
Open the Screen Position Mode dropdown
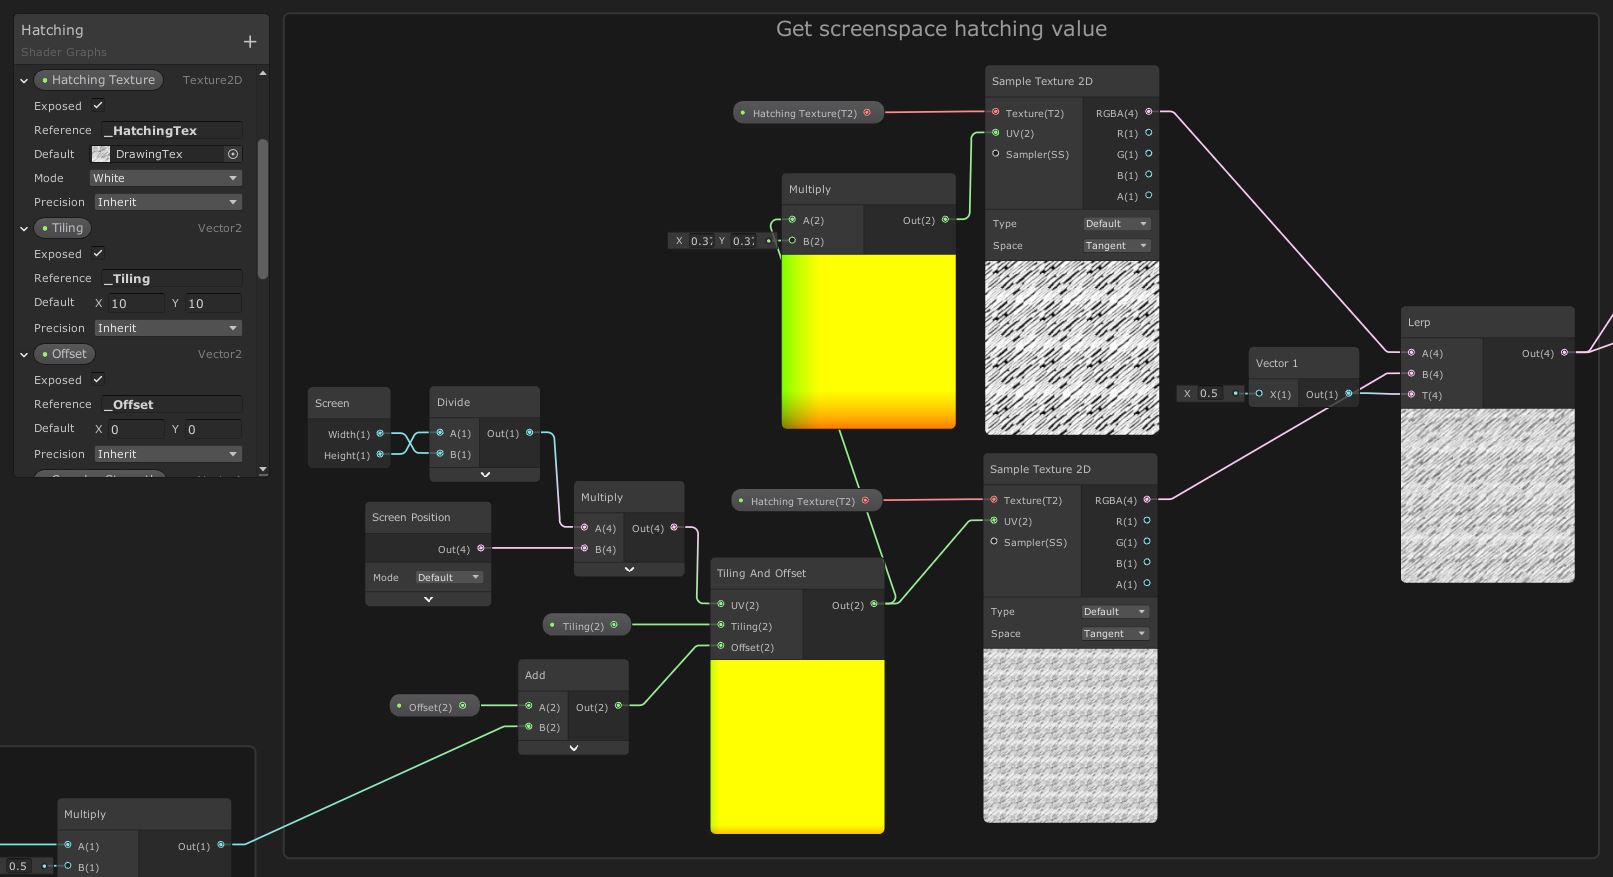[x=448, y=577]
